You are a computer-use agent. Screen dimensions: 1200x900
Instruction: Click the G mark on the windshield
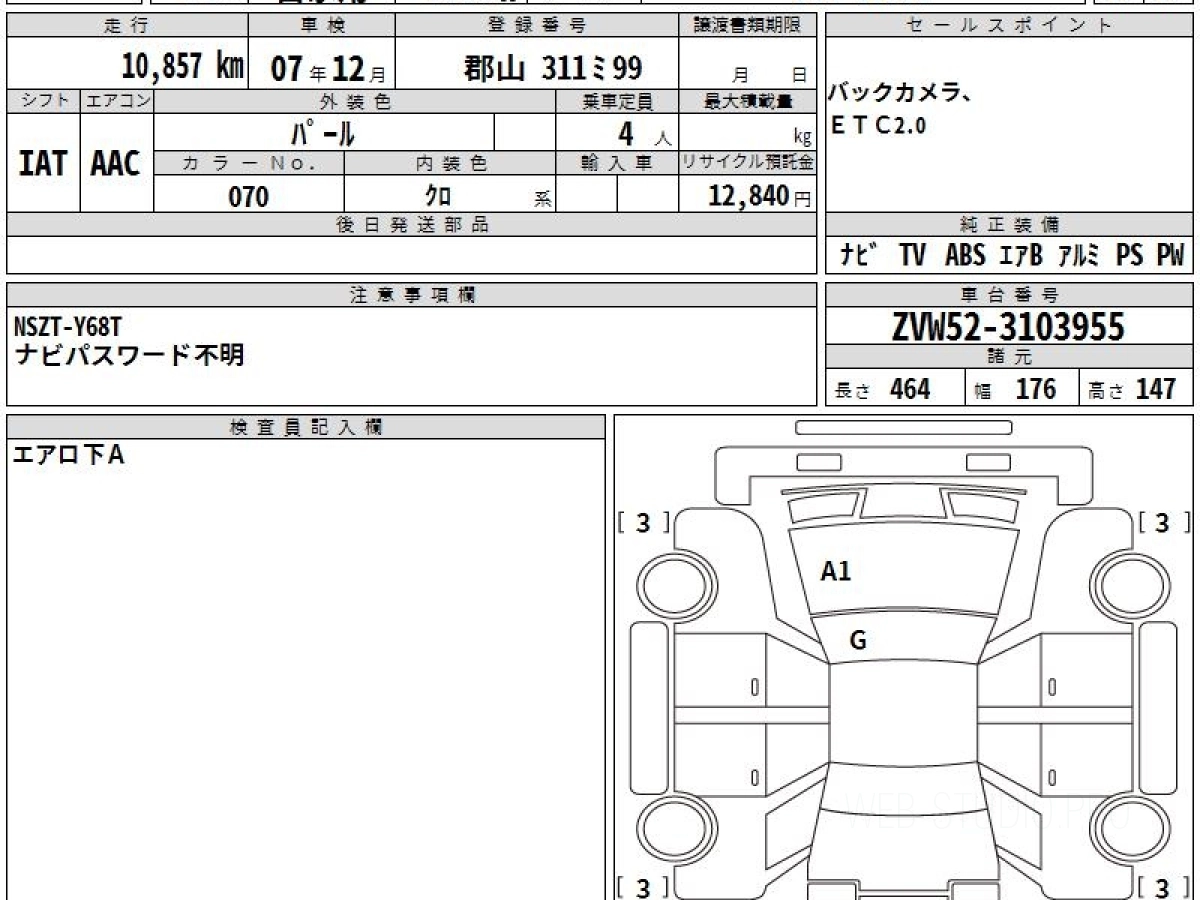pyautogui.click(x=858, y=641)
